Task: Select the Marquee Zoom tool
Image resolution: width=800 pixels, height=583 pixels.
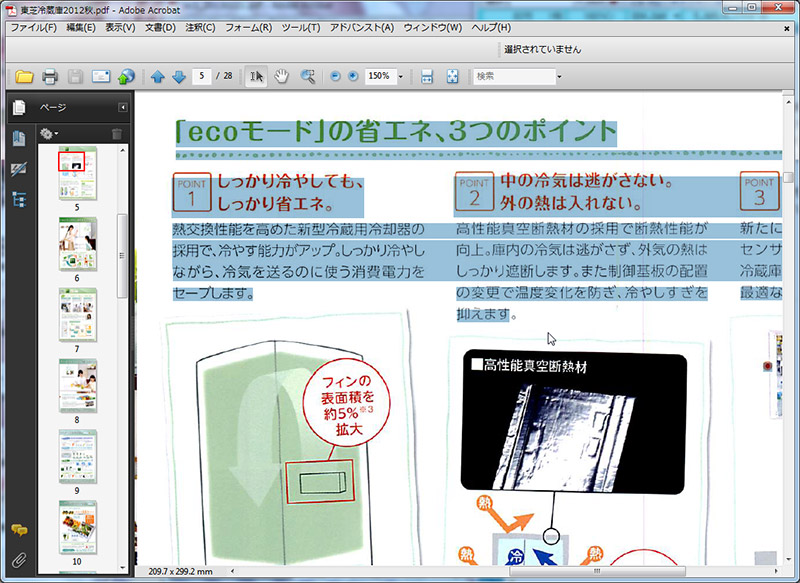Action: point(306,76)
